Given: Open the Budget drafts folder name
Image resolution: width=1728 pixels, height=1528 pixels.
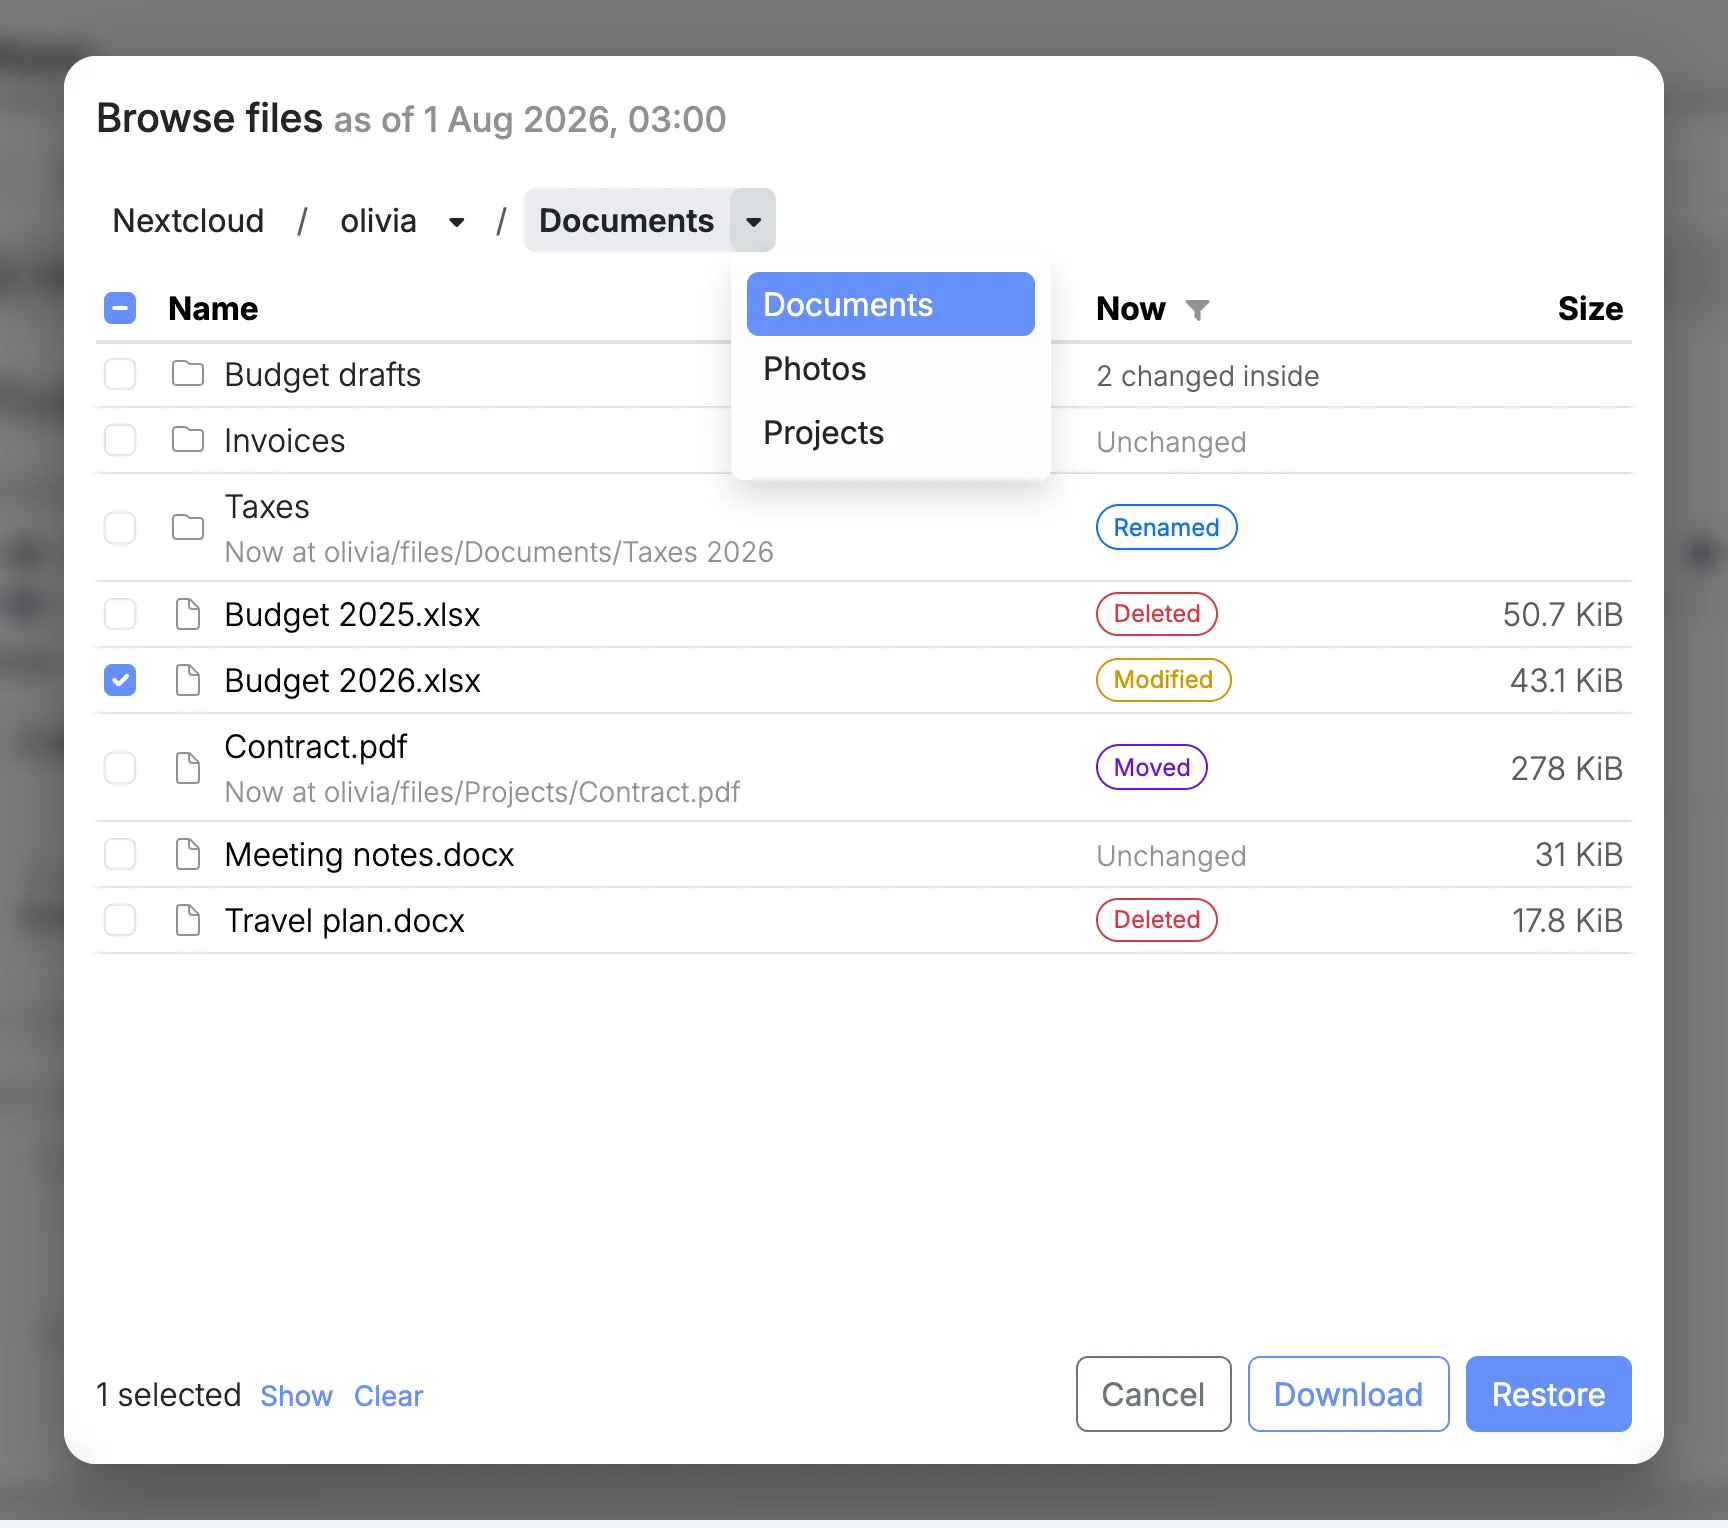Looking at the screenshot, I should [x=322, y=374].
